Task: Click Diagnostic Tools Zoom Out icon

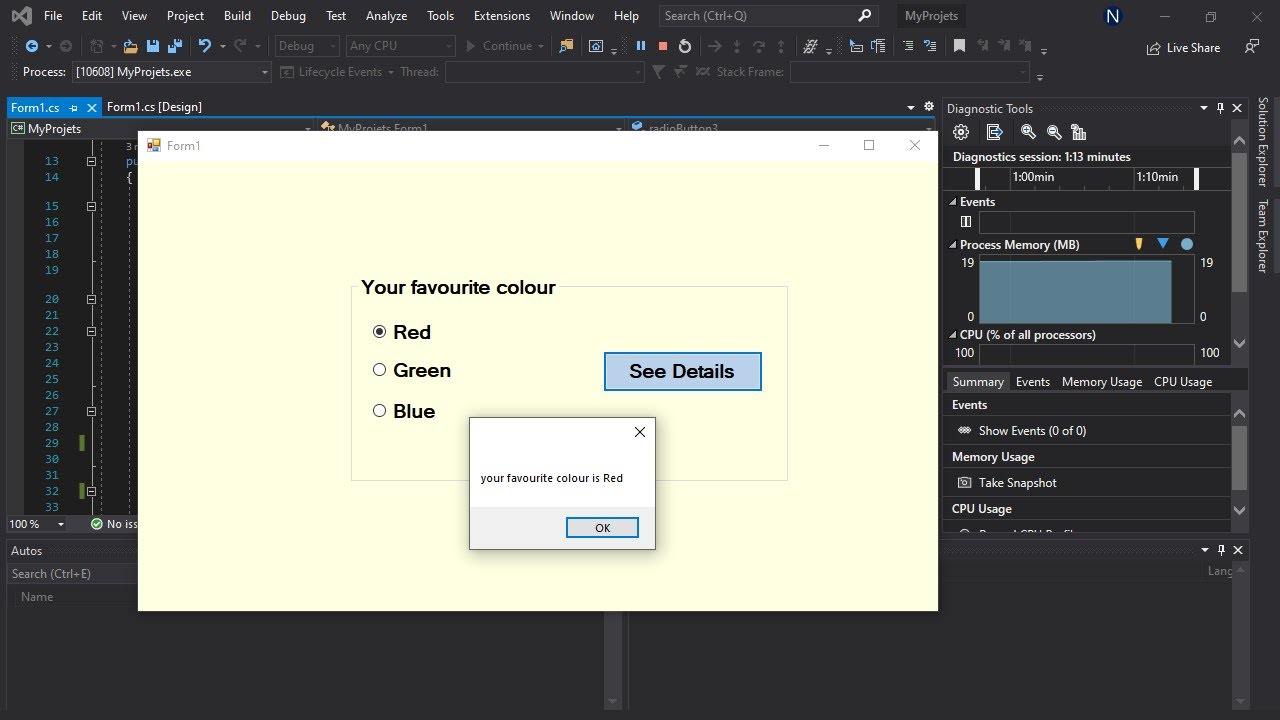Action: tap(1054, 132)
